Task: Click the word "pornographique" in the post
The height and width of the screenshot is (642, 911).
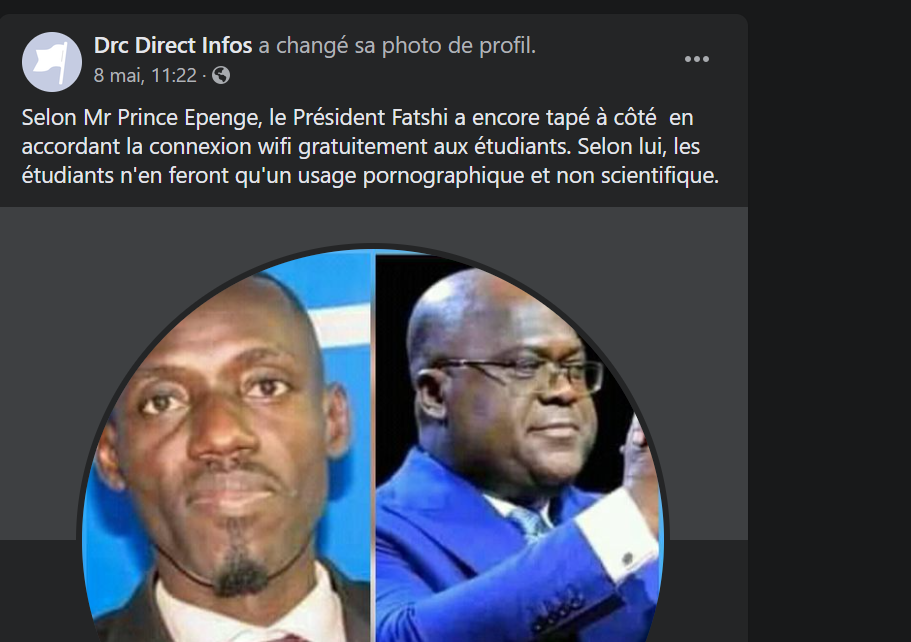Action: (443, 175)
